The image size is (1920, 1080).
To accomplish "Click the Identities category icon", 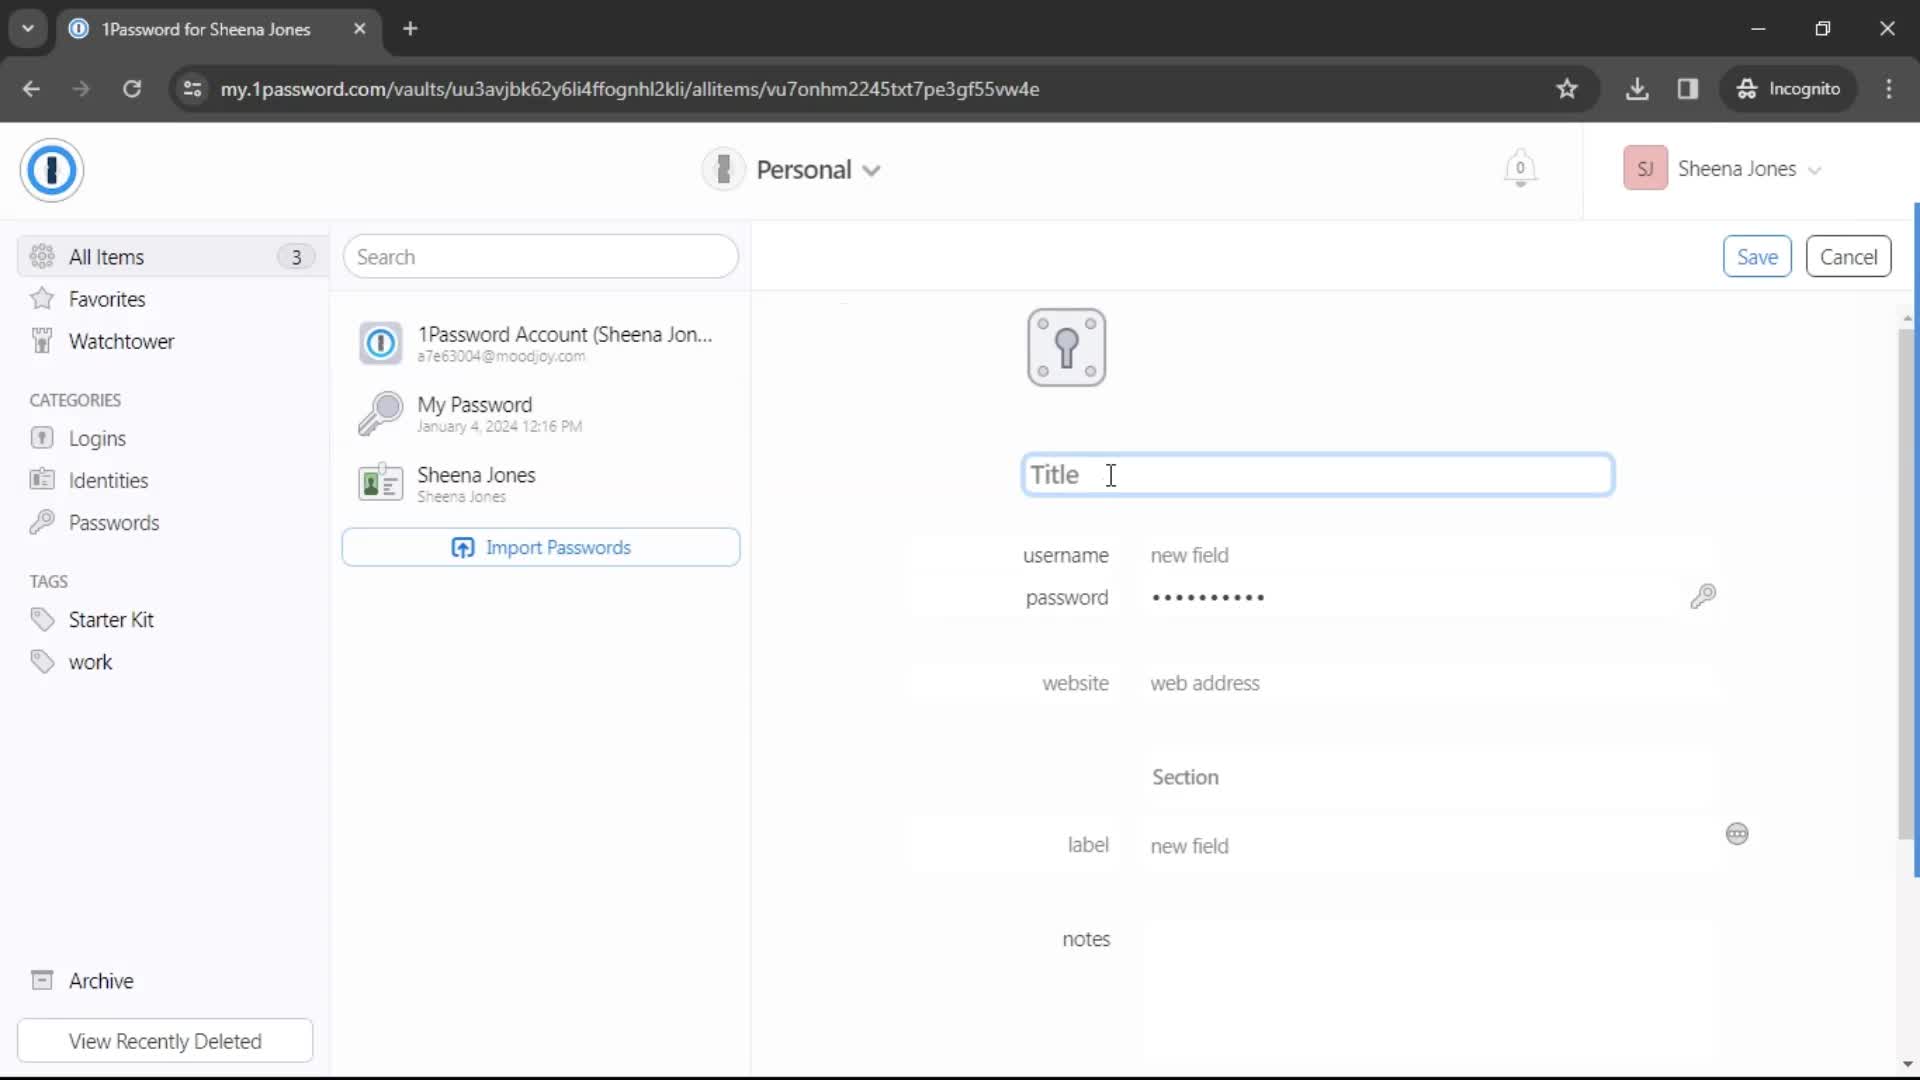I will pyautogui.click(x=41, y=479).
